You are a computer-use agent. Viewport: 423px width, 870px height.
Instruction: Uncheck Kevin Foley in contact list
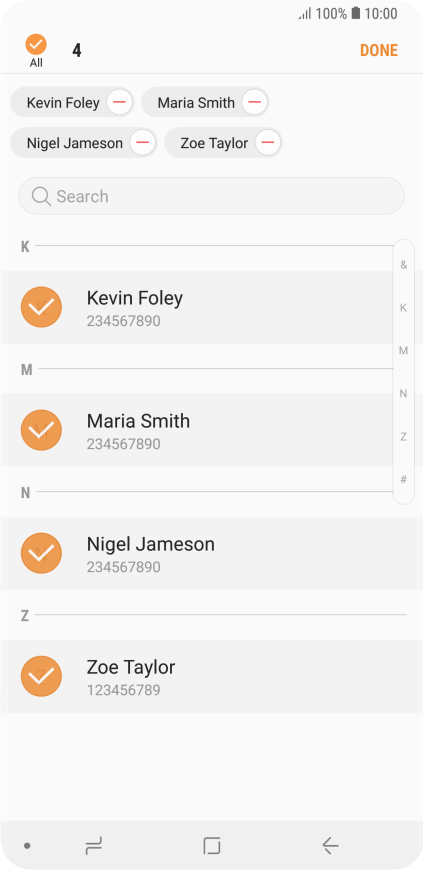coord(41,307)
